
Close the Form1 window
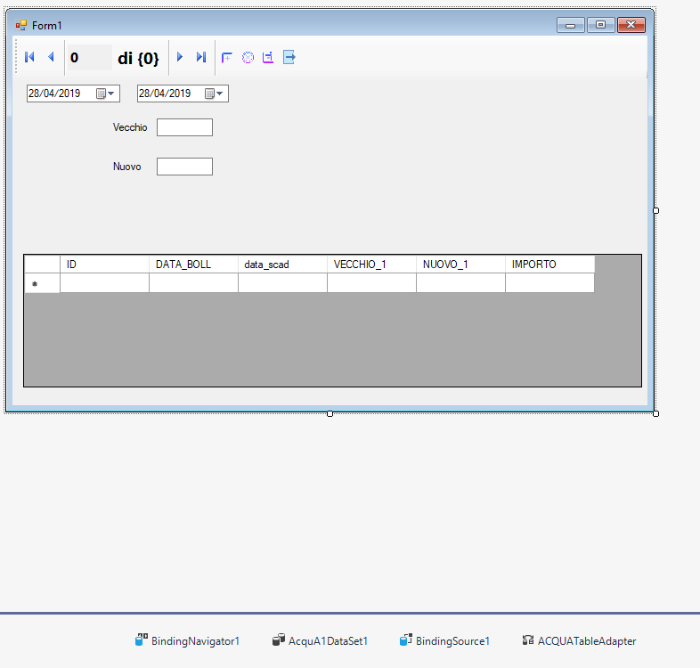pos(631,25)
